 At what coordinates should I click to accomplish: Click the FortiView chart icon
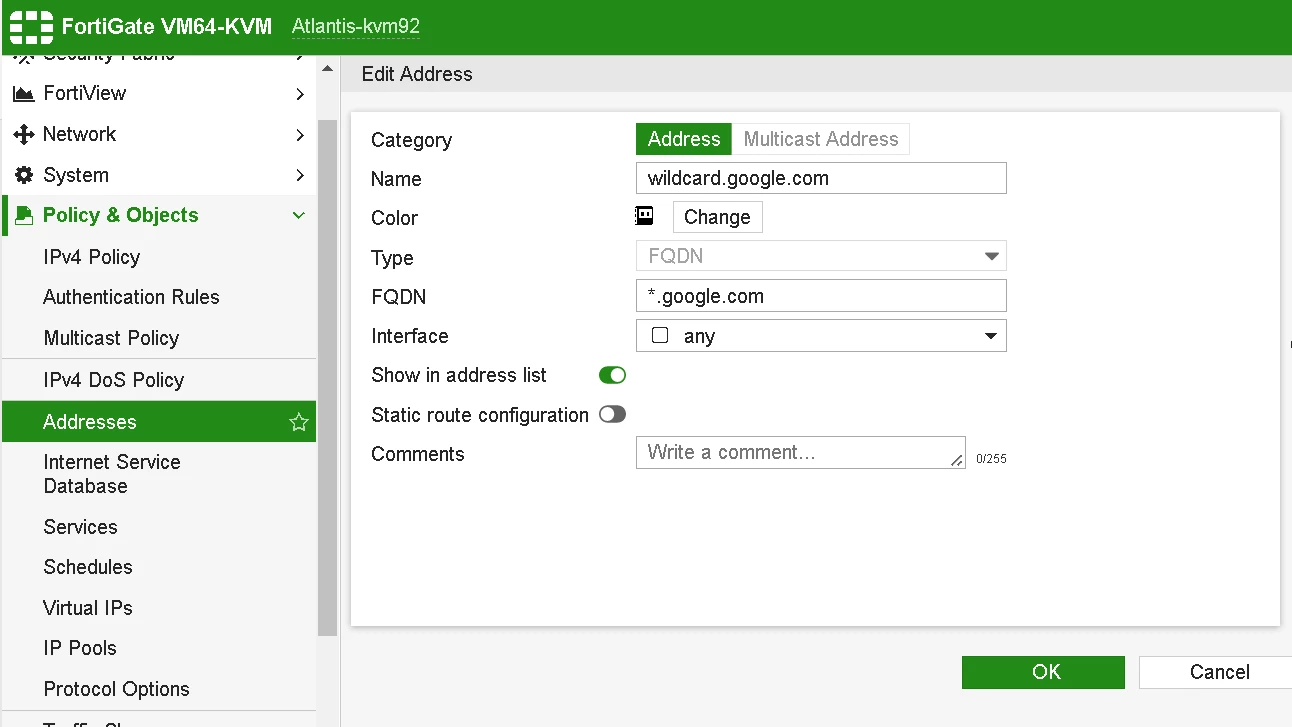pyautogui.click(x=23, y=94)
